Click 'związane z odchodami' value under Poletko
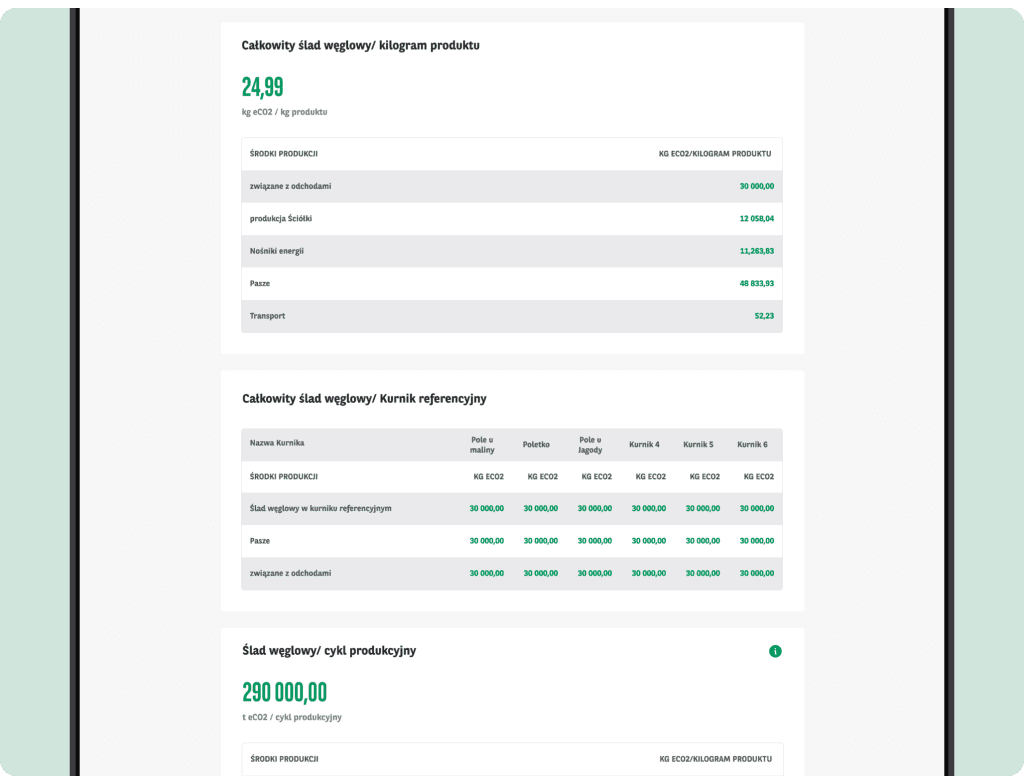Screen dimensions: 1024x780 541,574
